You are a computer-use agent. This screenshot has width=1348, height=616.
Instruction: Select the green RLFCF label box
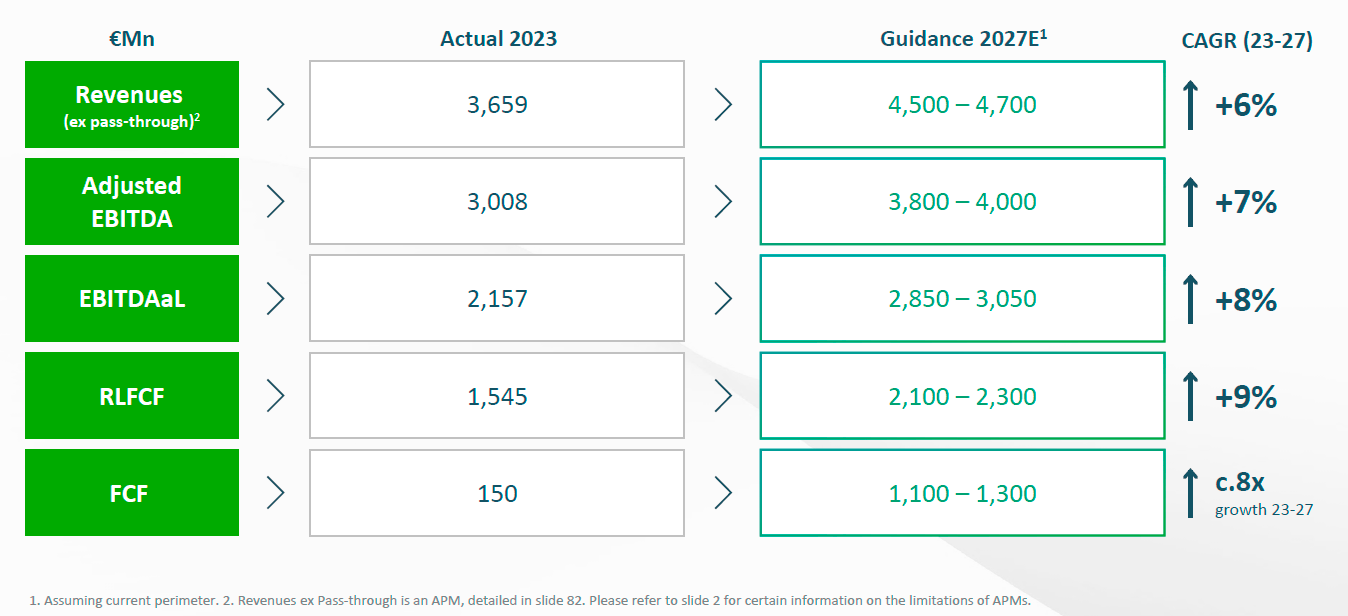pos(132,396)
